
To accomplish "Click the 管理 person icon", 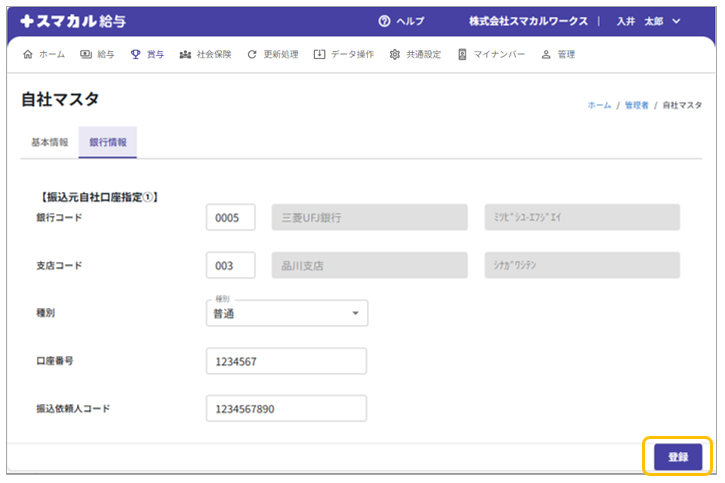I will tap(546, 55).
